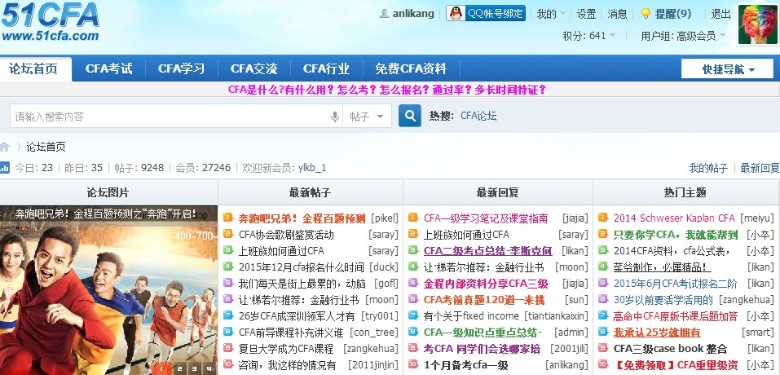Click rank 6 badge beside CFA考前真题120道
The image size is (780, 375).
(x=413, y=299)
